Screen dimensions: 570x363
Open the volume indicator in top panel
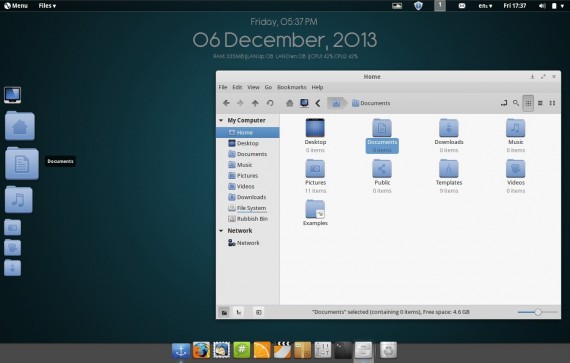(542, 5)
